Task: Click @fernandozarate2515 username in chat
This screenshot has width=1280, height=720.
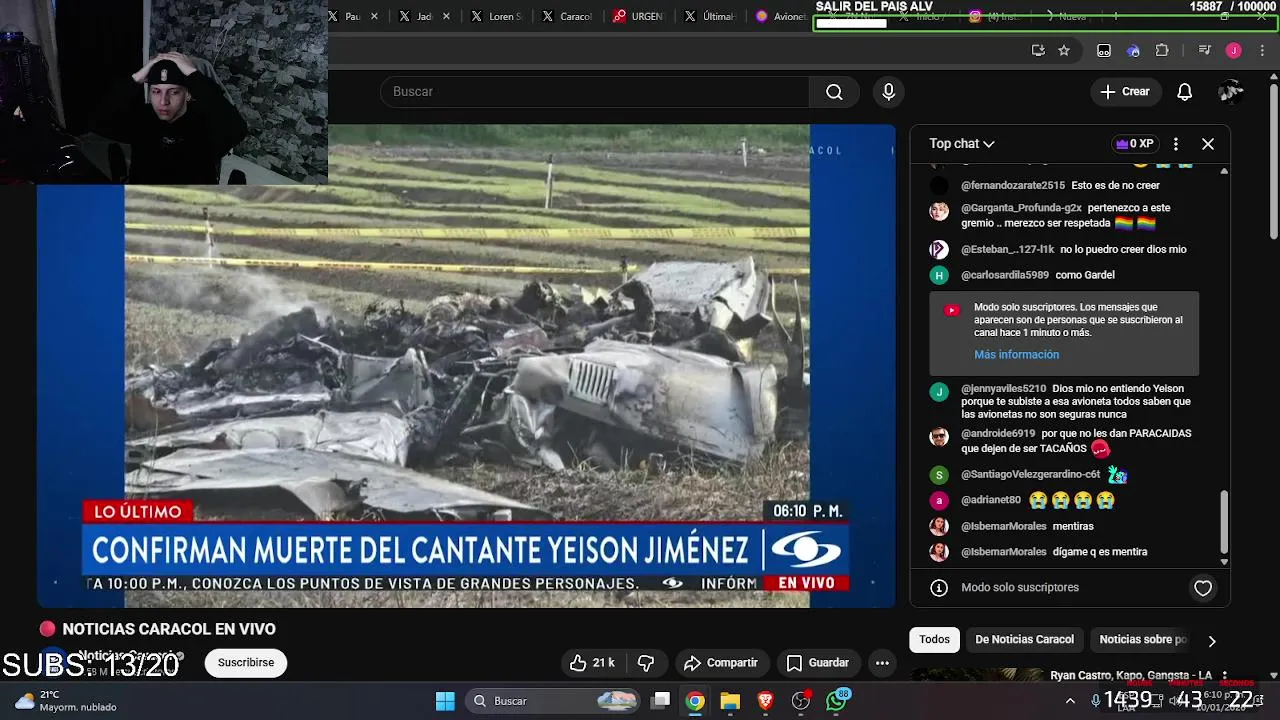Action: [x=1013, y=186]
